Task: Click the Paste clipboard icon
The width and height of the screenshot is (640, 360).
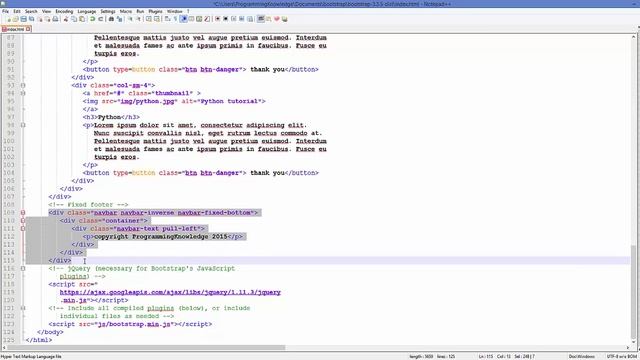Action: 82,19
